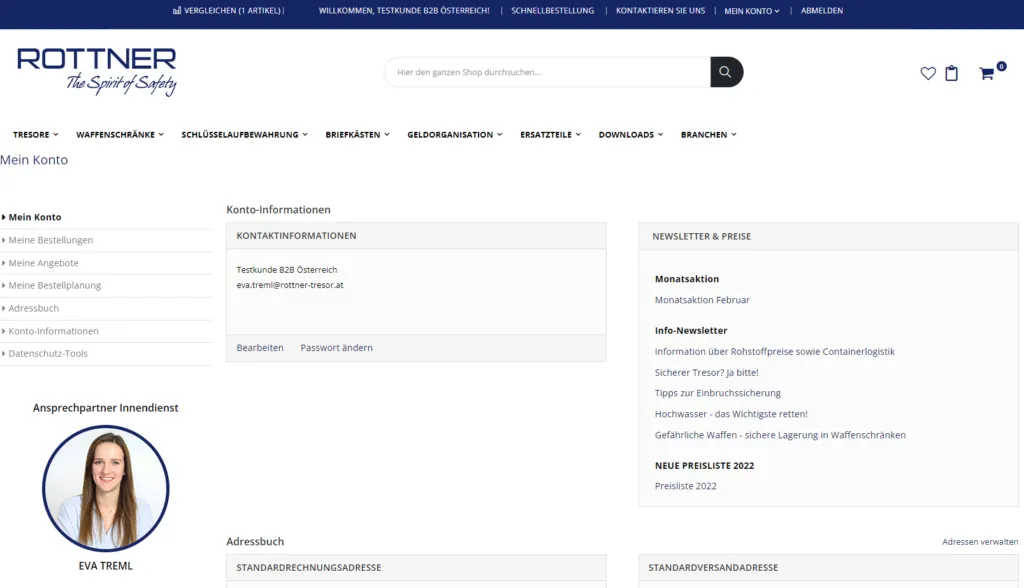Expand the Ersatzteile menu
The height and width of the screenshot is (588, 1024).
[551, 135]
